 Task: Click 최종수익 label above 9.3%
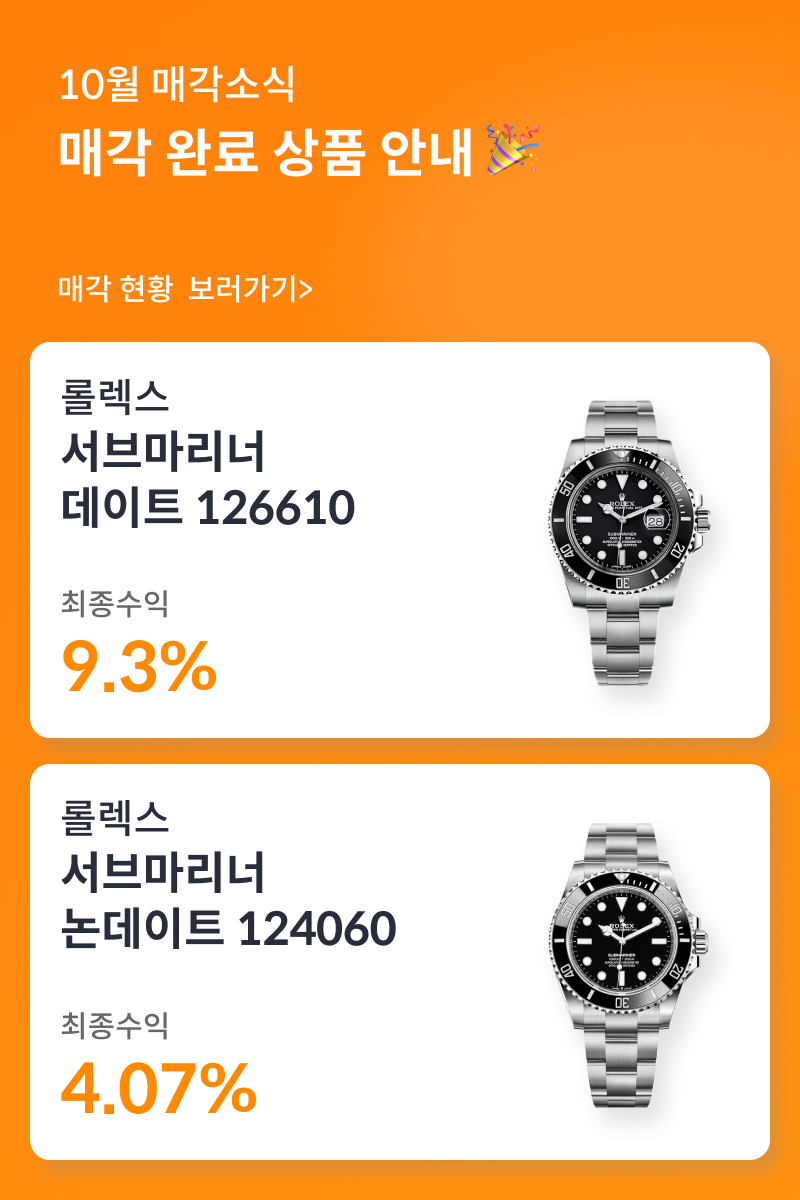tap(114, 603)
